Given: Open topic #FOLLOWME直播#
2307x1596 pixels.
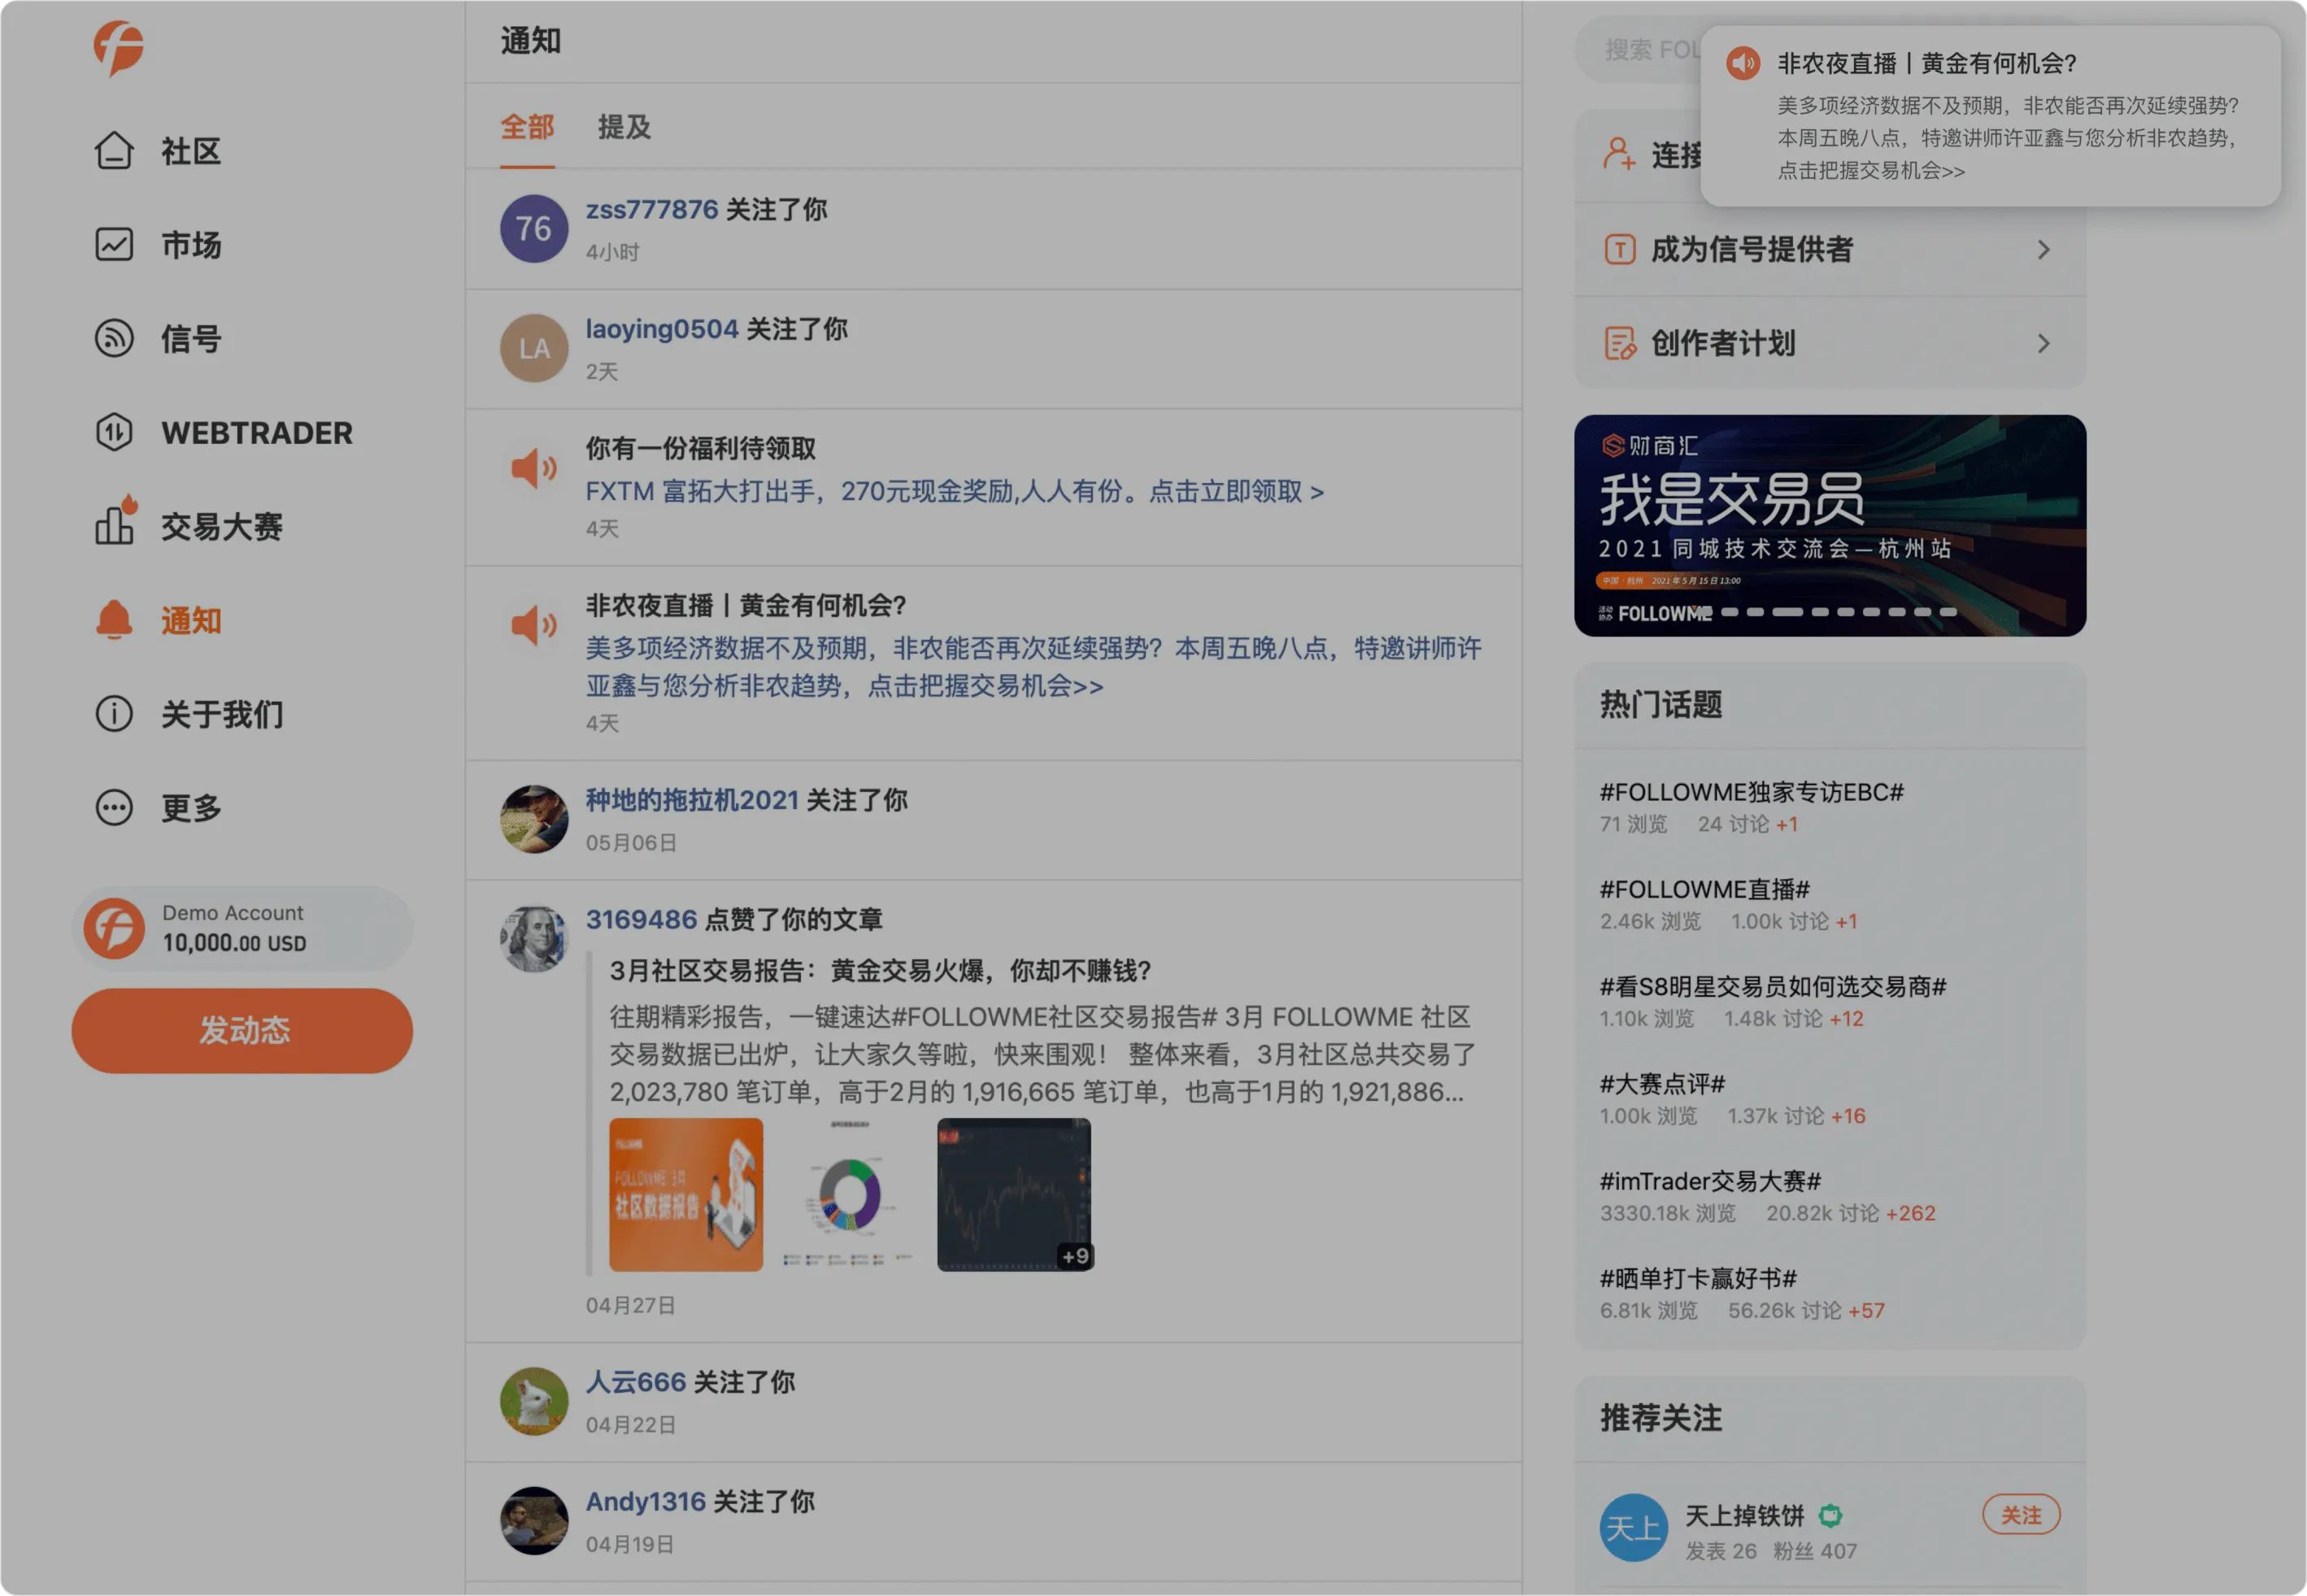Looking at the screenshot, I should tap(1705, 889).
